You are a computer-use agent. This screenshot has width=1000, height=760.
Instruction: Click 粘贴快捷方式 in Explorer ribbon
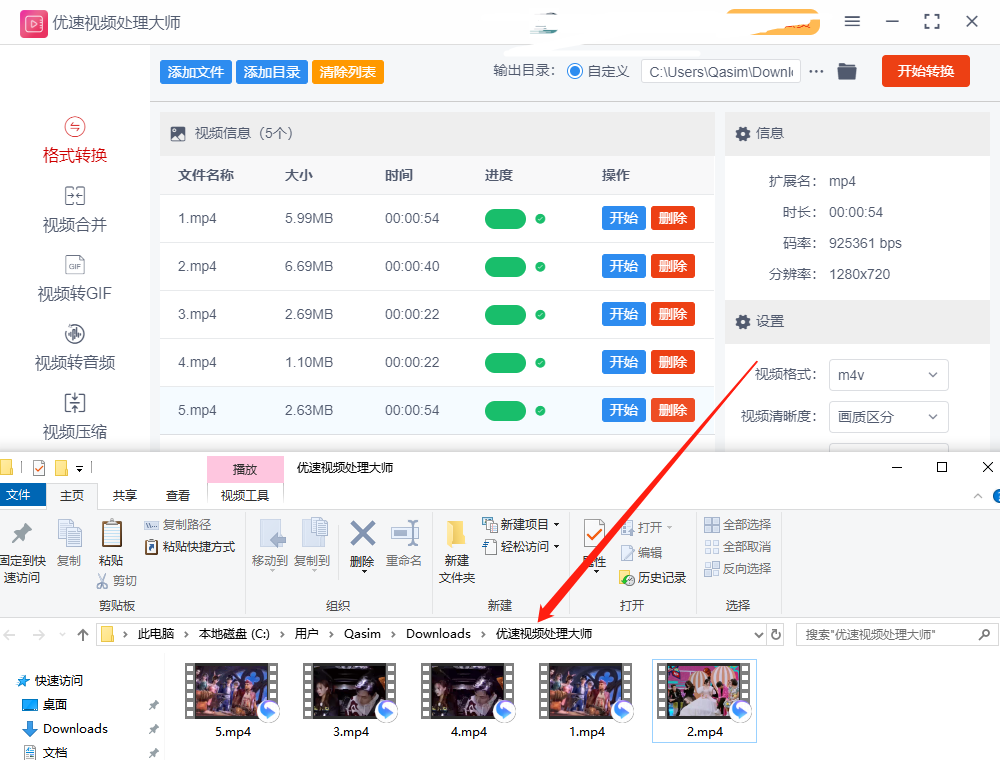point(190,547)
